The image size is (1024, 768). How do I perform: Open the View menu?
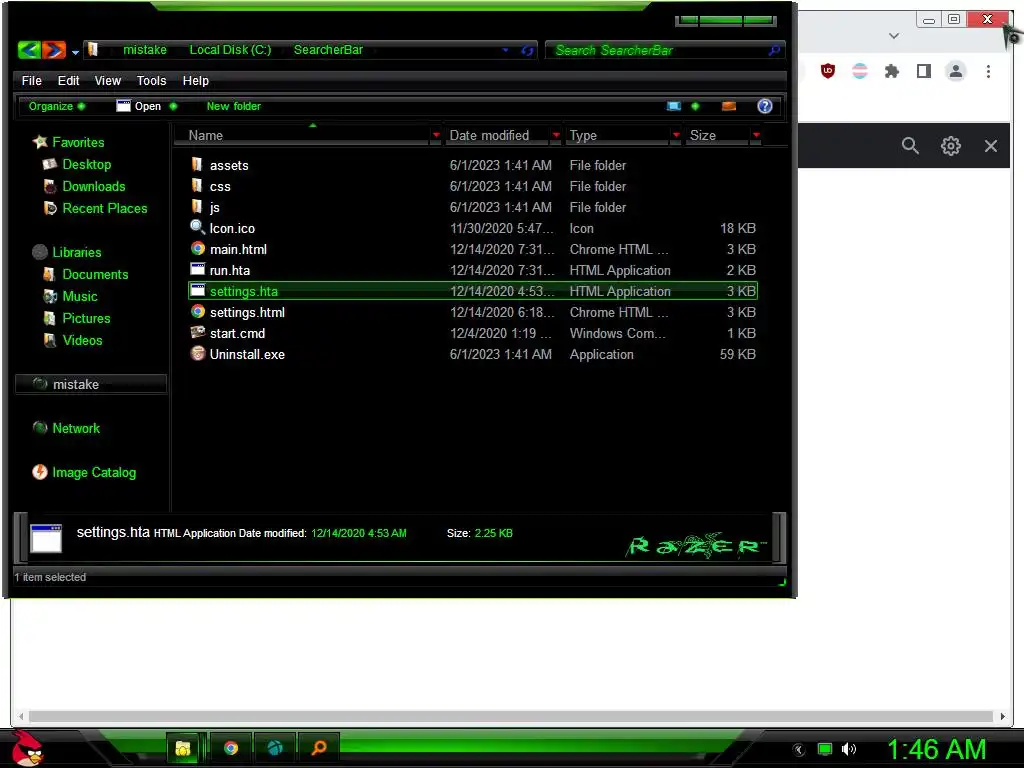(x=108, y=80)
